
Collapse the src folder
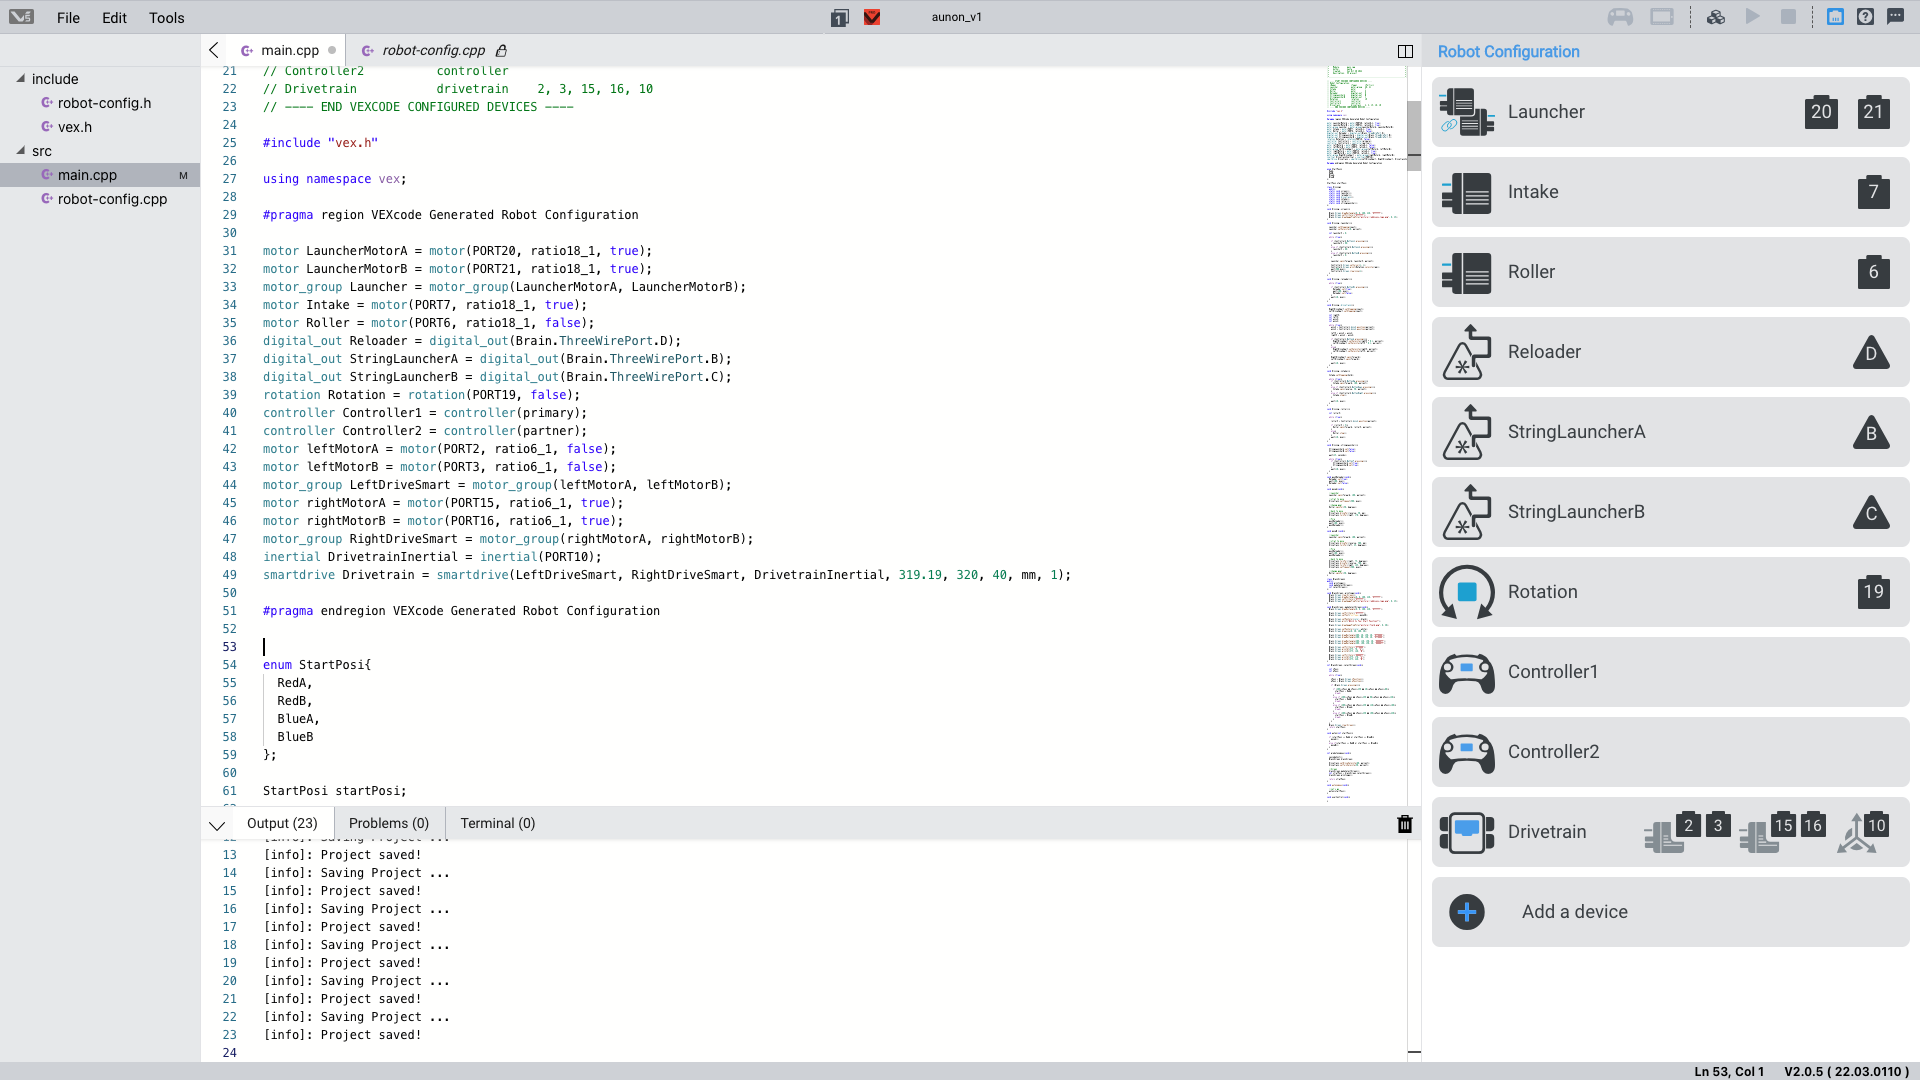click(x=21, y=150)
